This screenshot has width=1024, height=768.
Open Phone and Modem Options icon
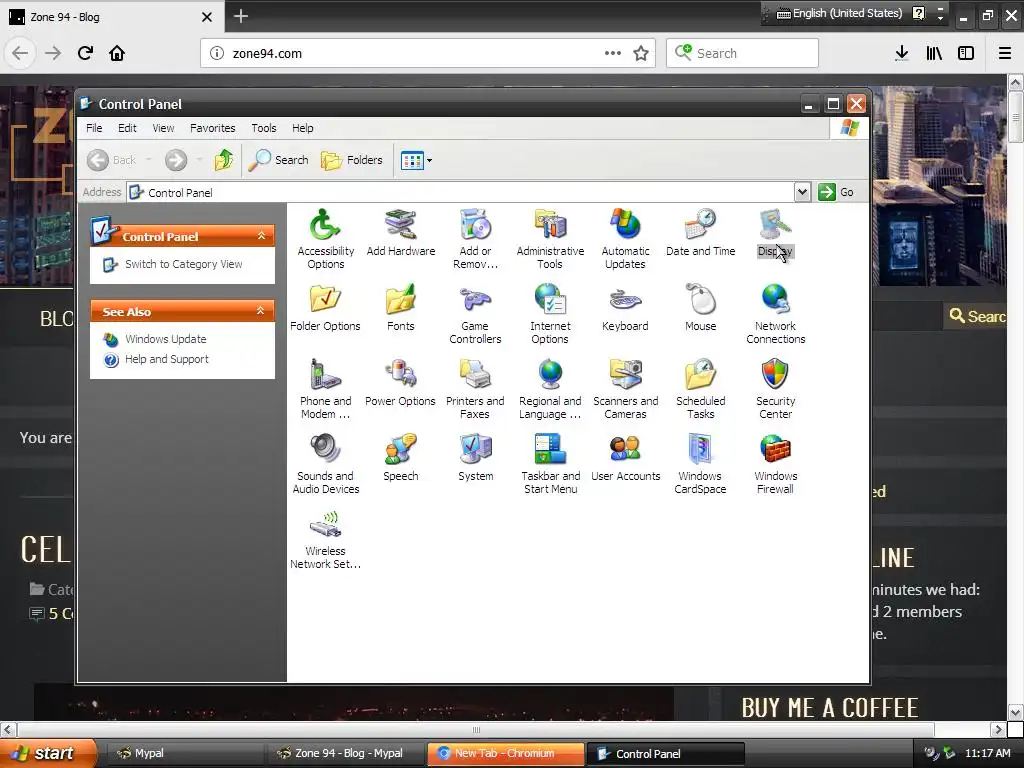(325, 388)
